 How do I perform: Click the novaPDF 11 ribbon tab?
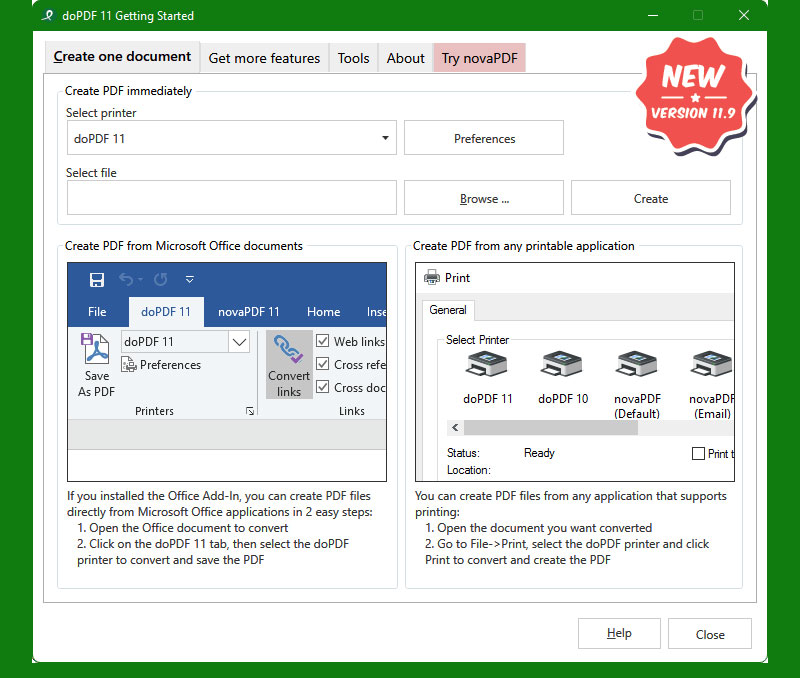(x=248, y=312)
